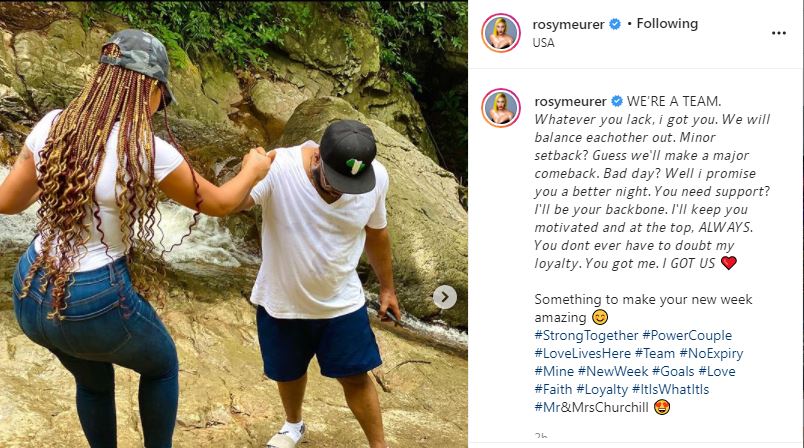Click the waterfall couple photo
The width and height of the screenshot is (804, 448).
[x=233, y=224]
